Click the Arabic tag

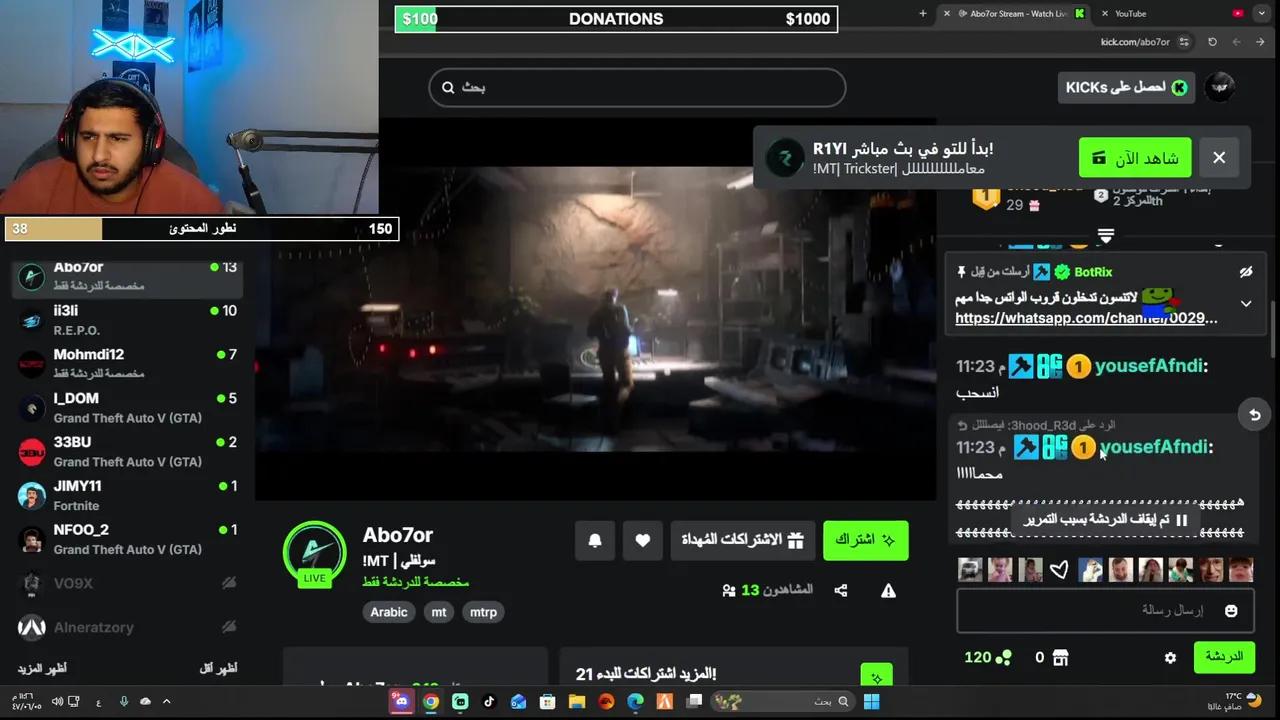point(389,612)
